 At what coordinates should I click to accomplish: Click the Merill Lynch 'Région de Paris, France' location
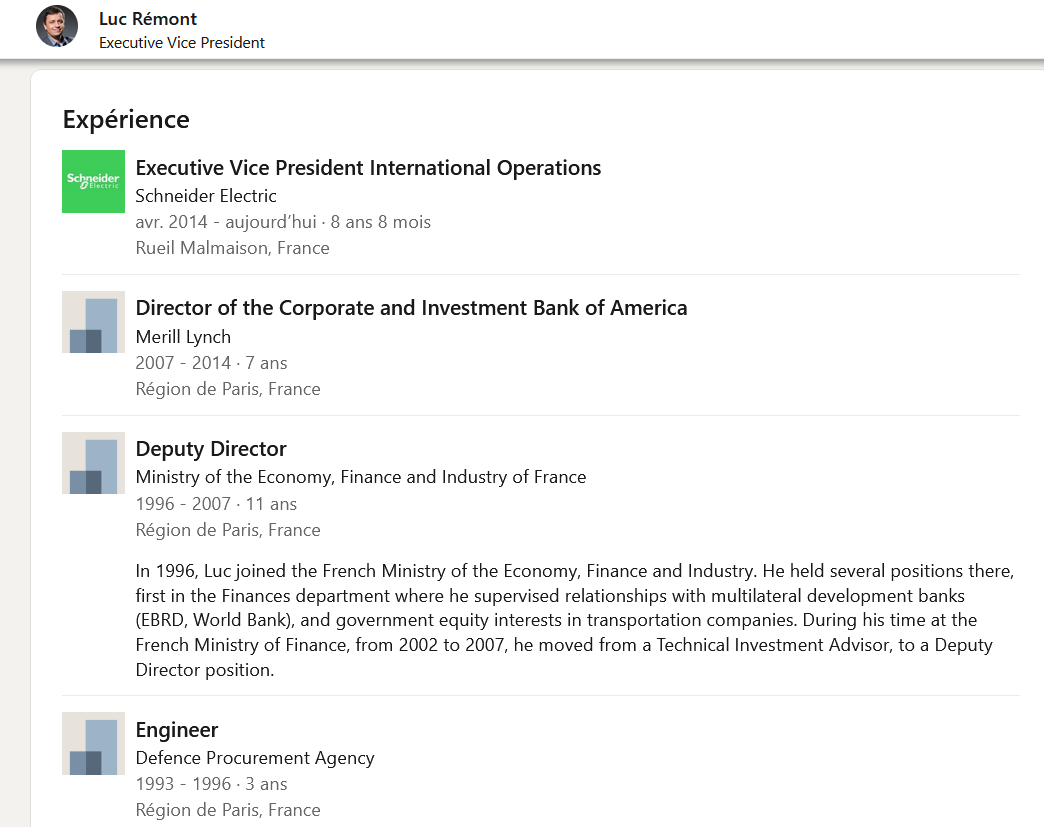(x=228, y=389)
